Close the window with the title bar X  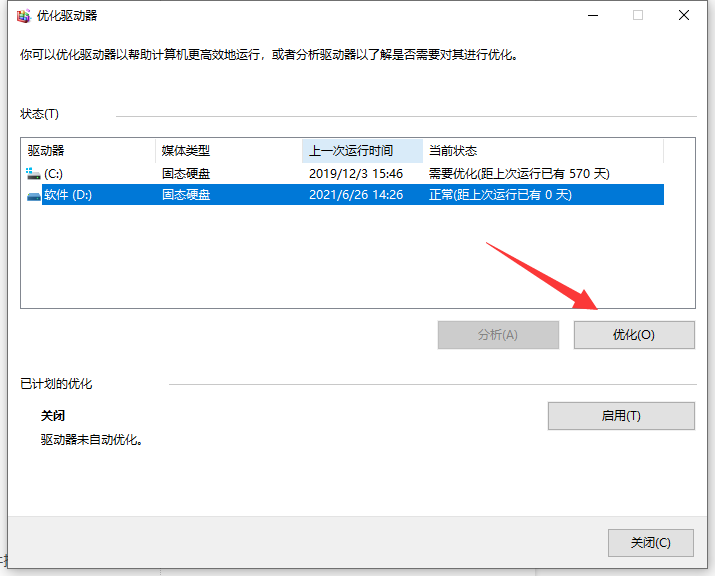tap(684, 16)
